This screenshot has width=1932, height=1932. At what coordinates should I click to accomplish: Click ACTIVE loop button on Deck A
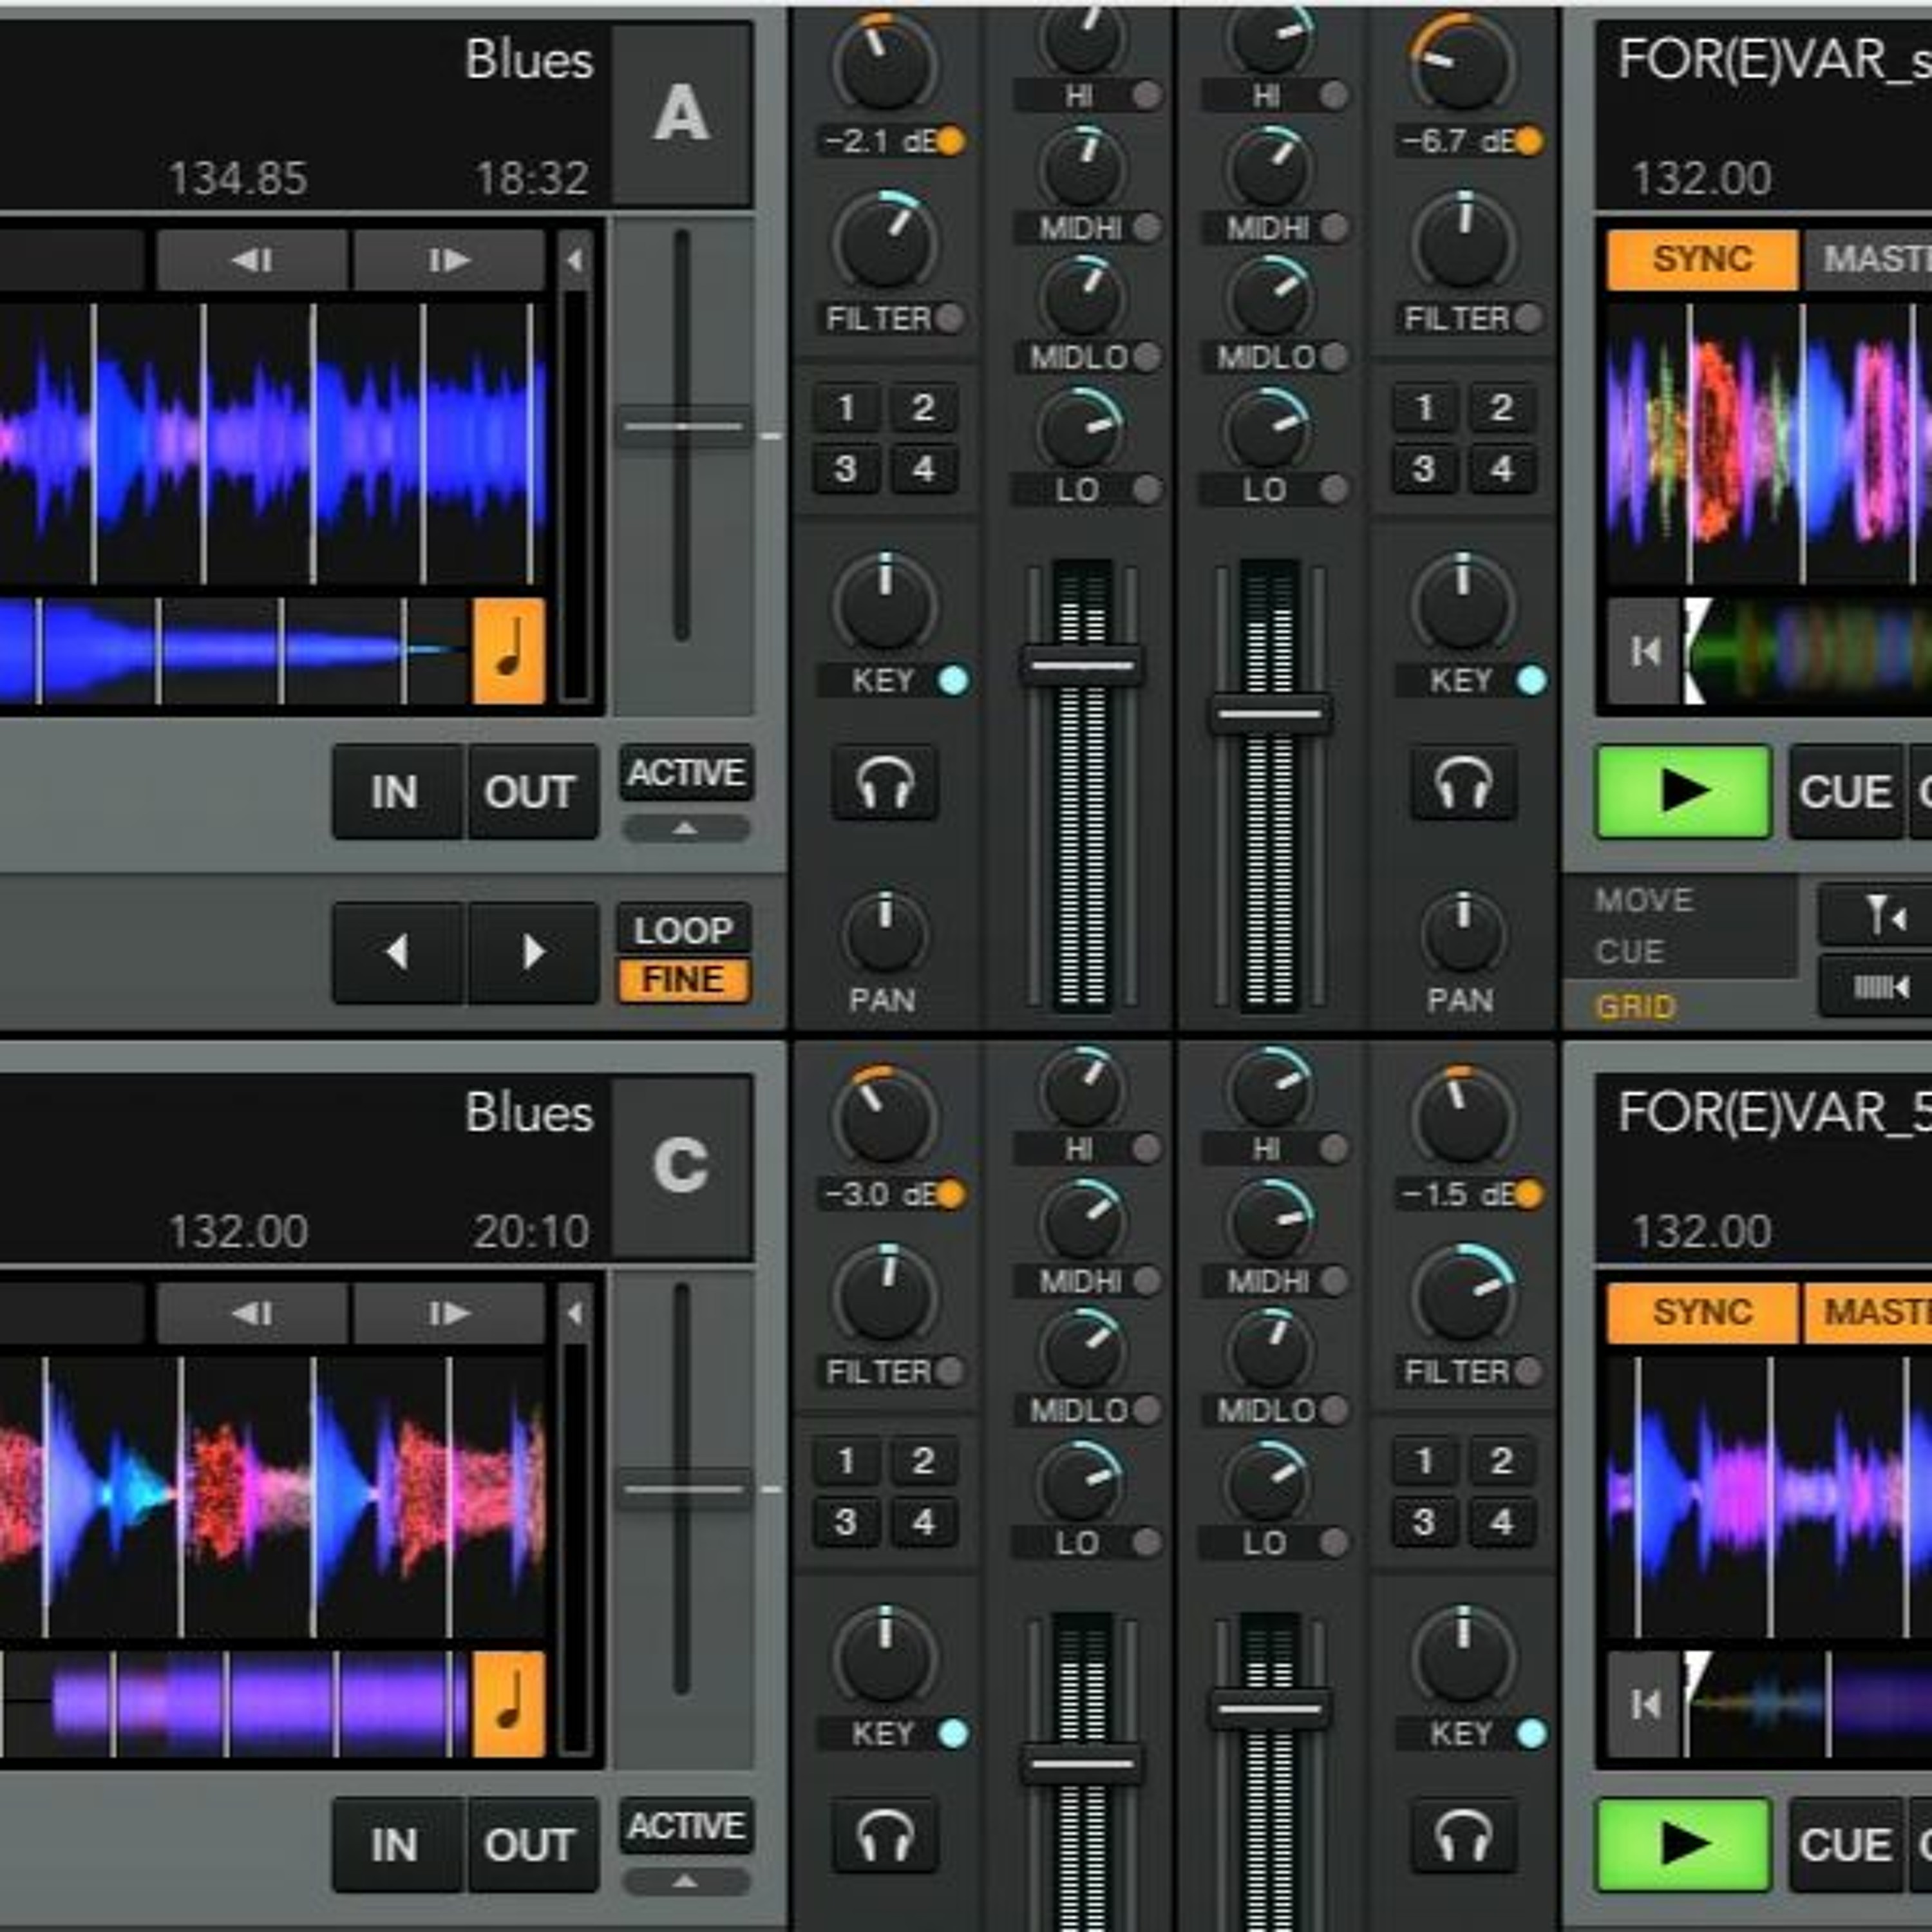point(686,772)
